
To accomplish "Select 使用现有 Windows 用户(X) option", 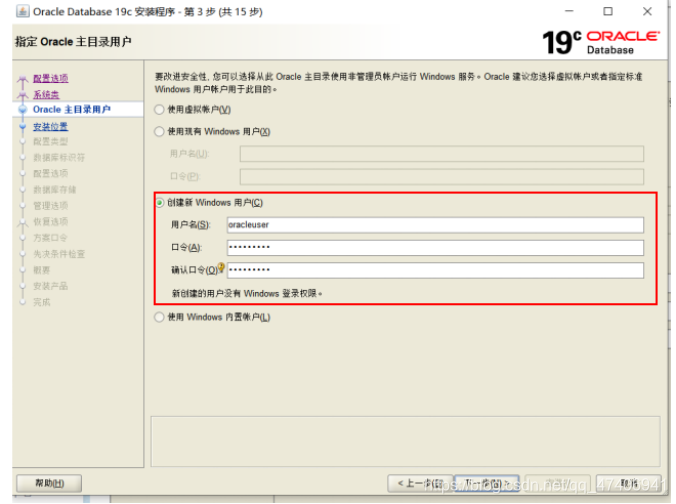I will [x=160, y=131].
